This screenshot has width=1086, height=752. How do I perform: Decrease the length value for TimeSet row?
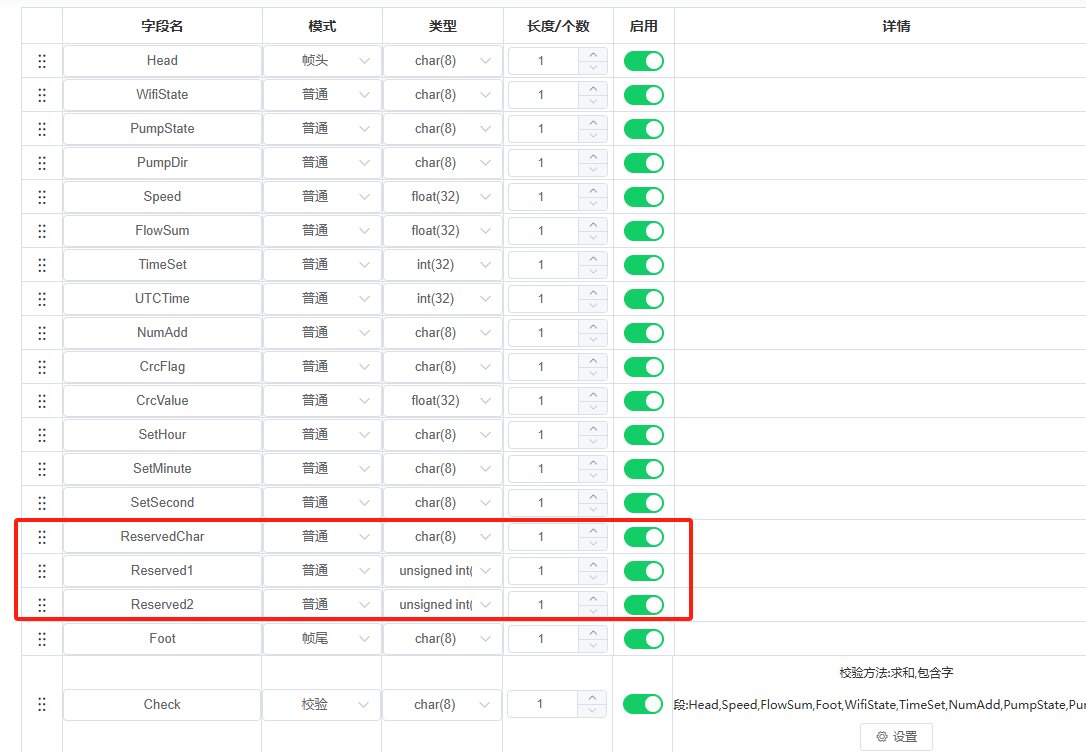[594, 272]
